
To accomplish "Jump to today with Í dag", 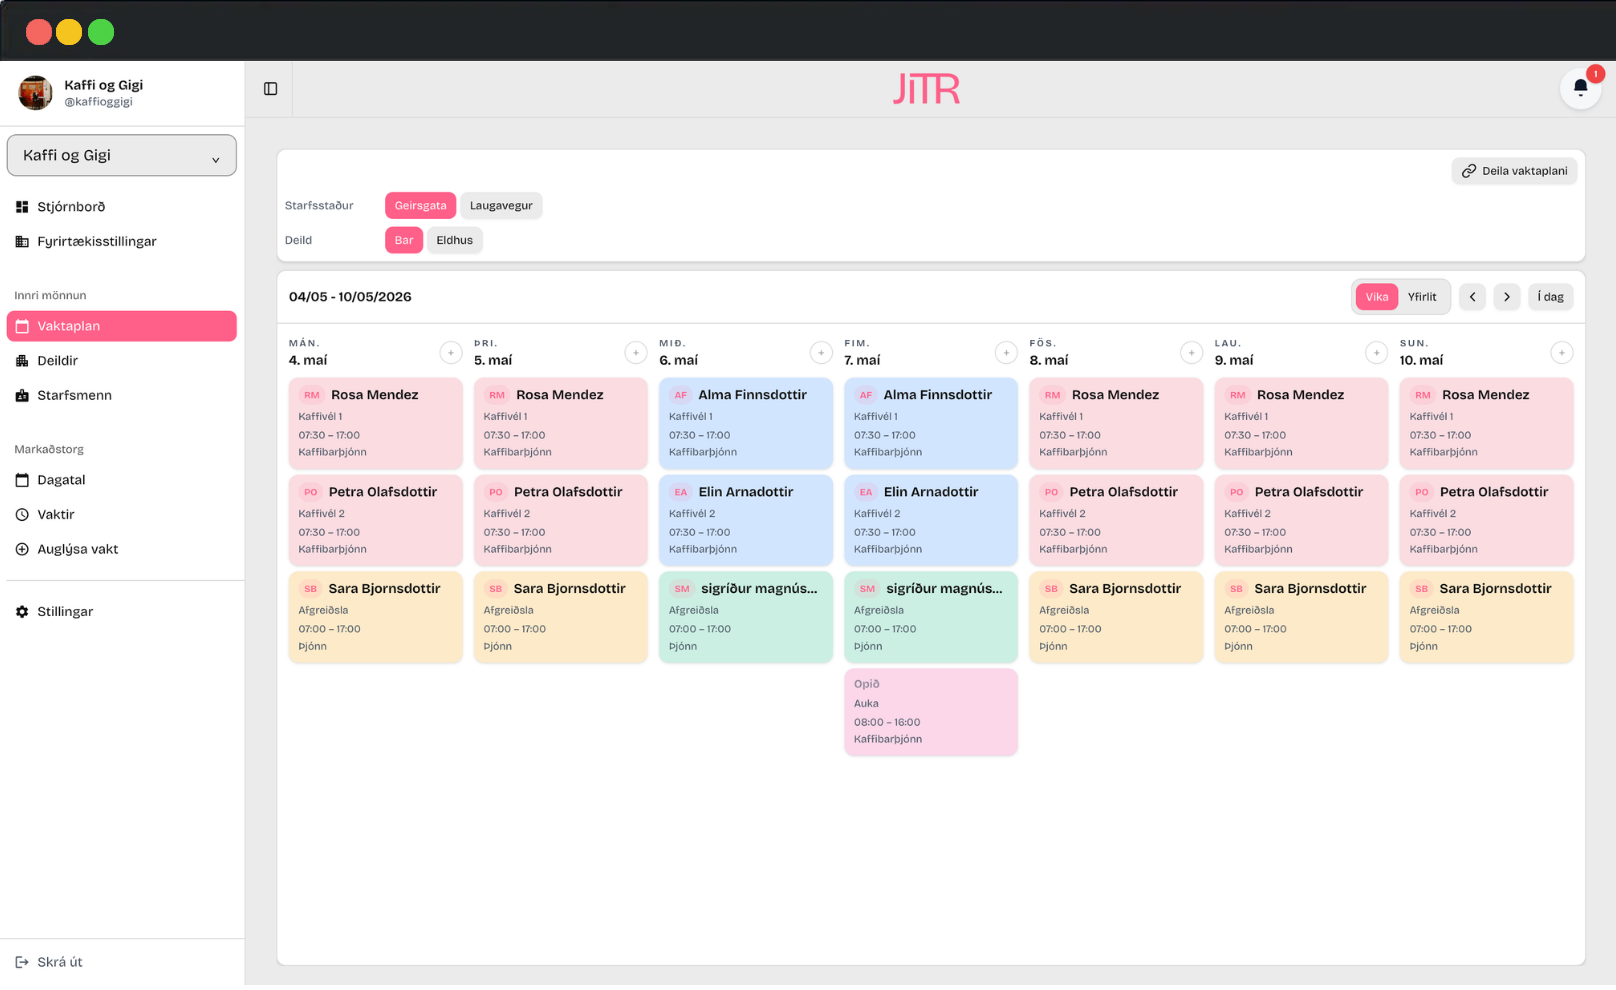I will (x=1550, y=297).
